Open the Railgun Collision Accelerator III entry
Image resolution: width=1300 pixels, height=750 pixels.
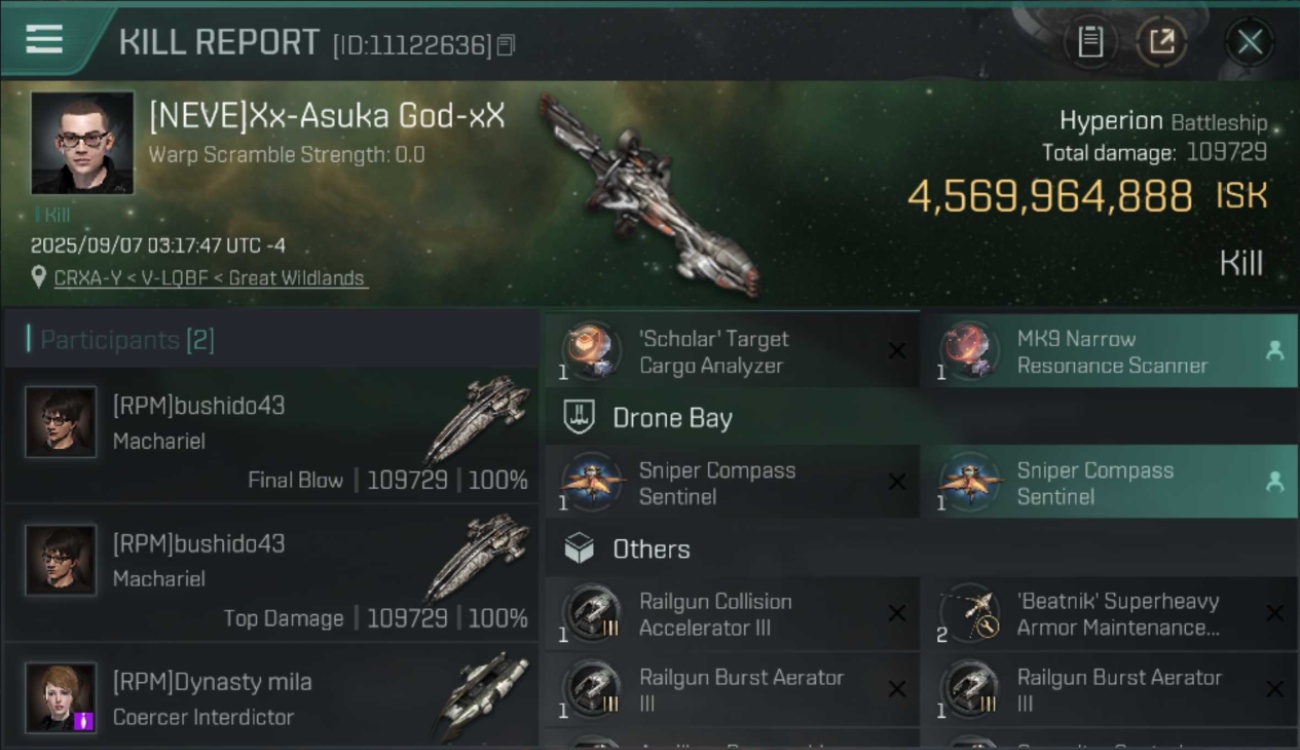pyautogui.click(x=731, y=614)
